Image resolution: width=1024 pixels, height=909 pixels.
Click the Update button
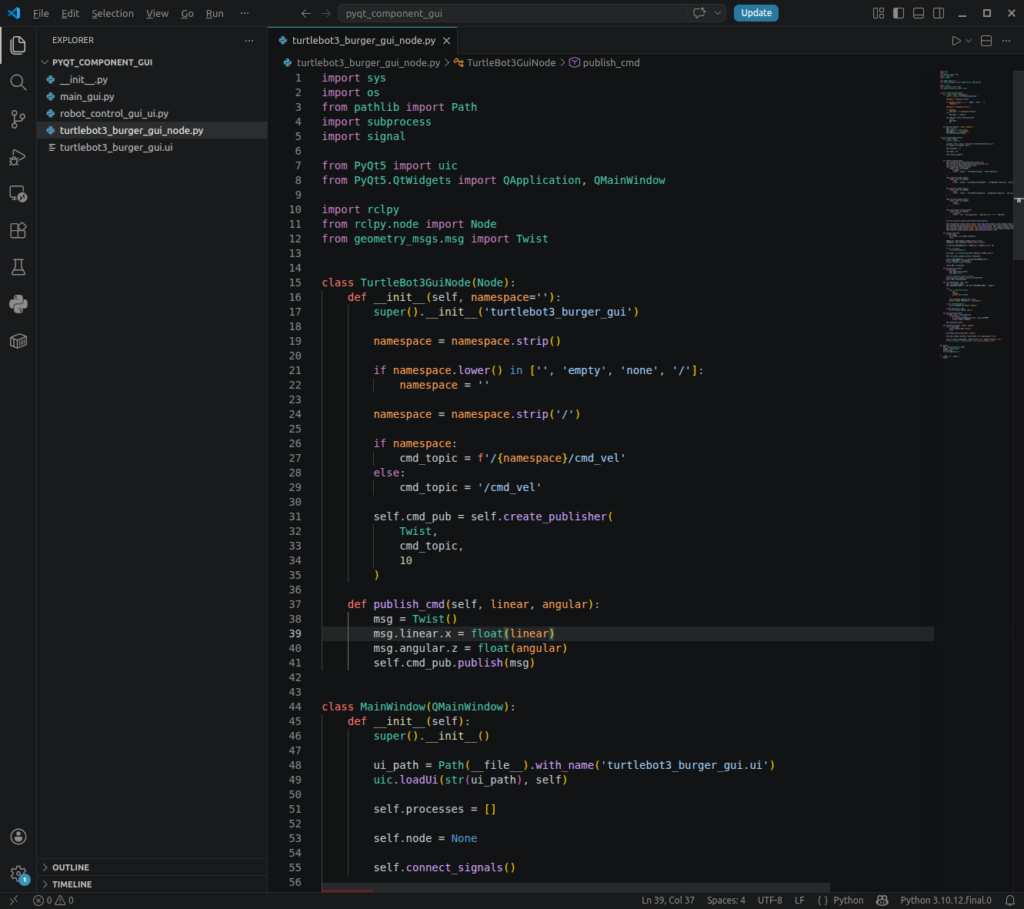click(756, 13)
